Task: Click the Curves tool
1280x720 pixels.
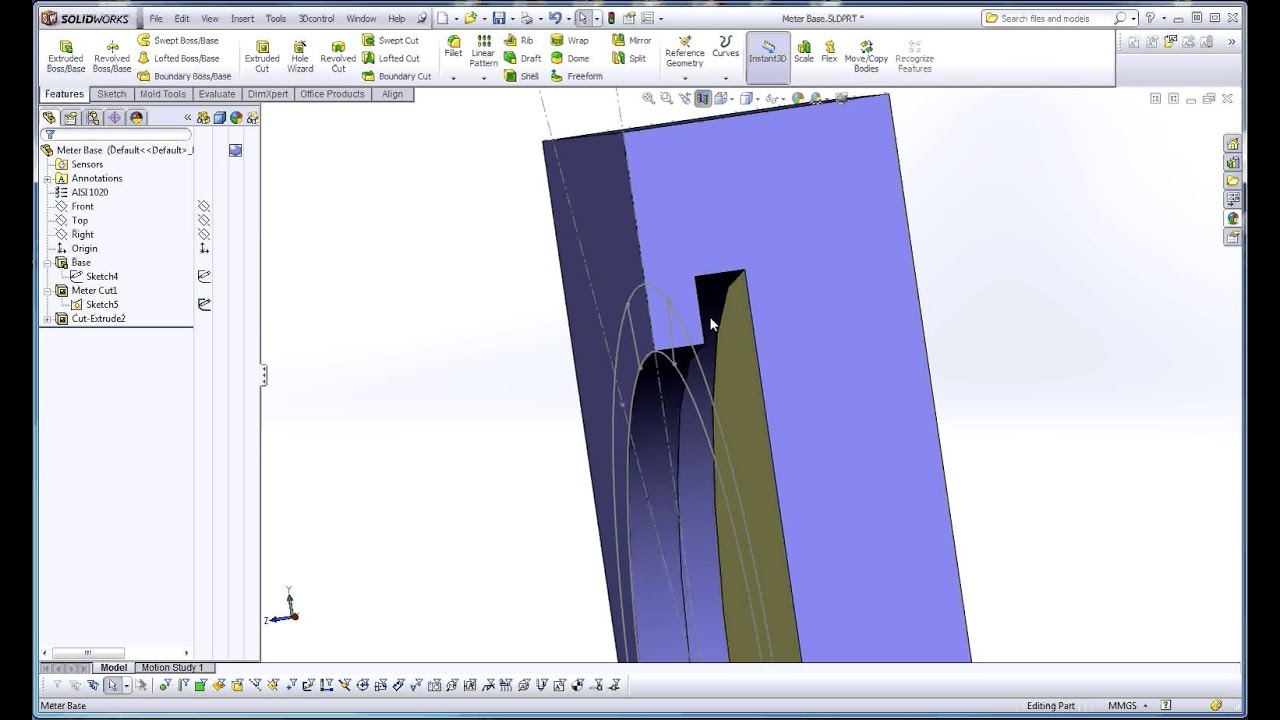Action: (725, 47)
